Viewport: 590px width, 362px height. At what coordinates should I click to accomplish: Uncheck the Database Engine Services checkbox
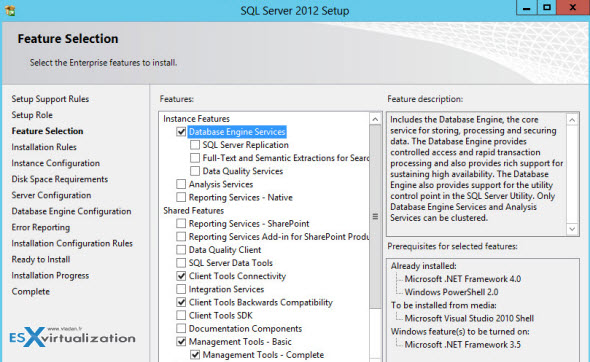tap(181, 132)
